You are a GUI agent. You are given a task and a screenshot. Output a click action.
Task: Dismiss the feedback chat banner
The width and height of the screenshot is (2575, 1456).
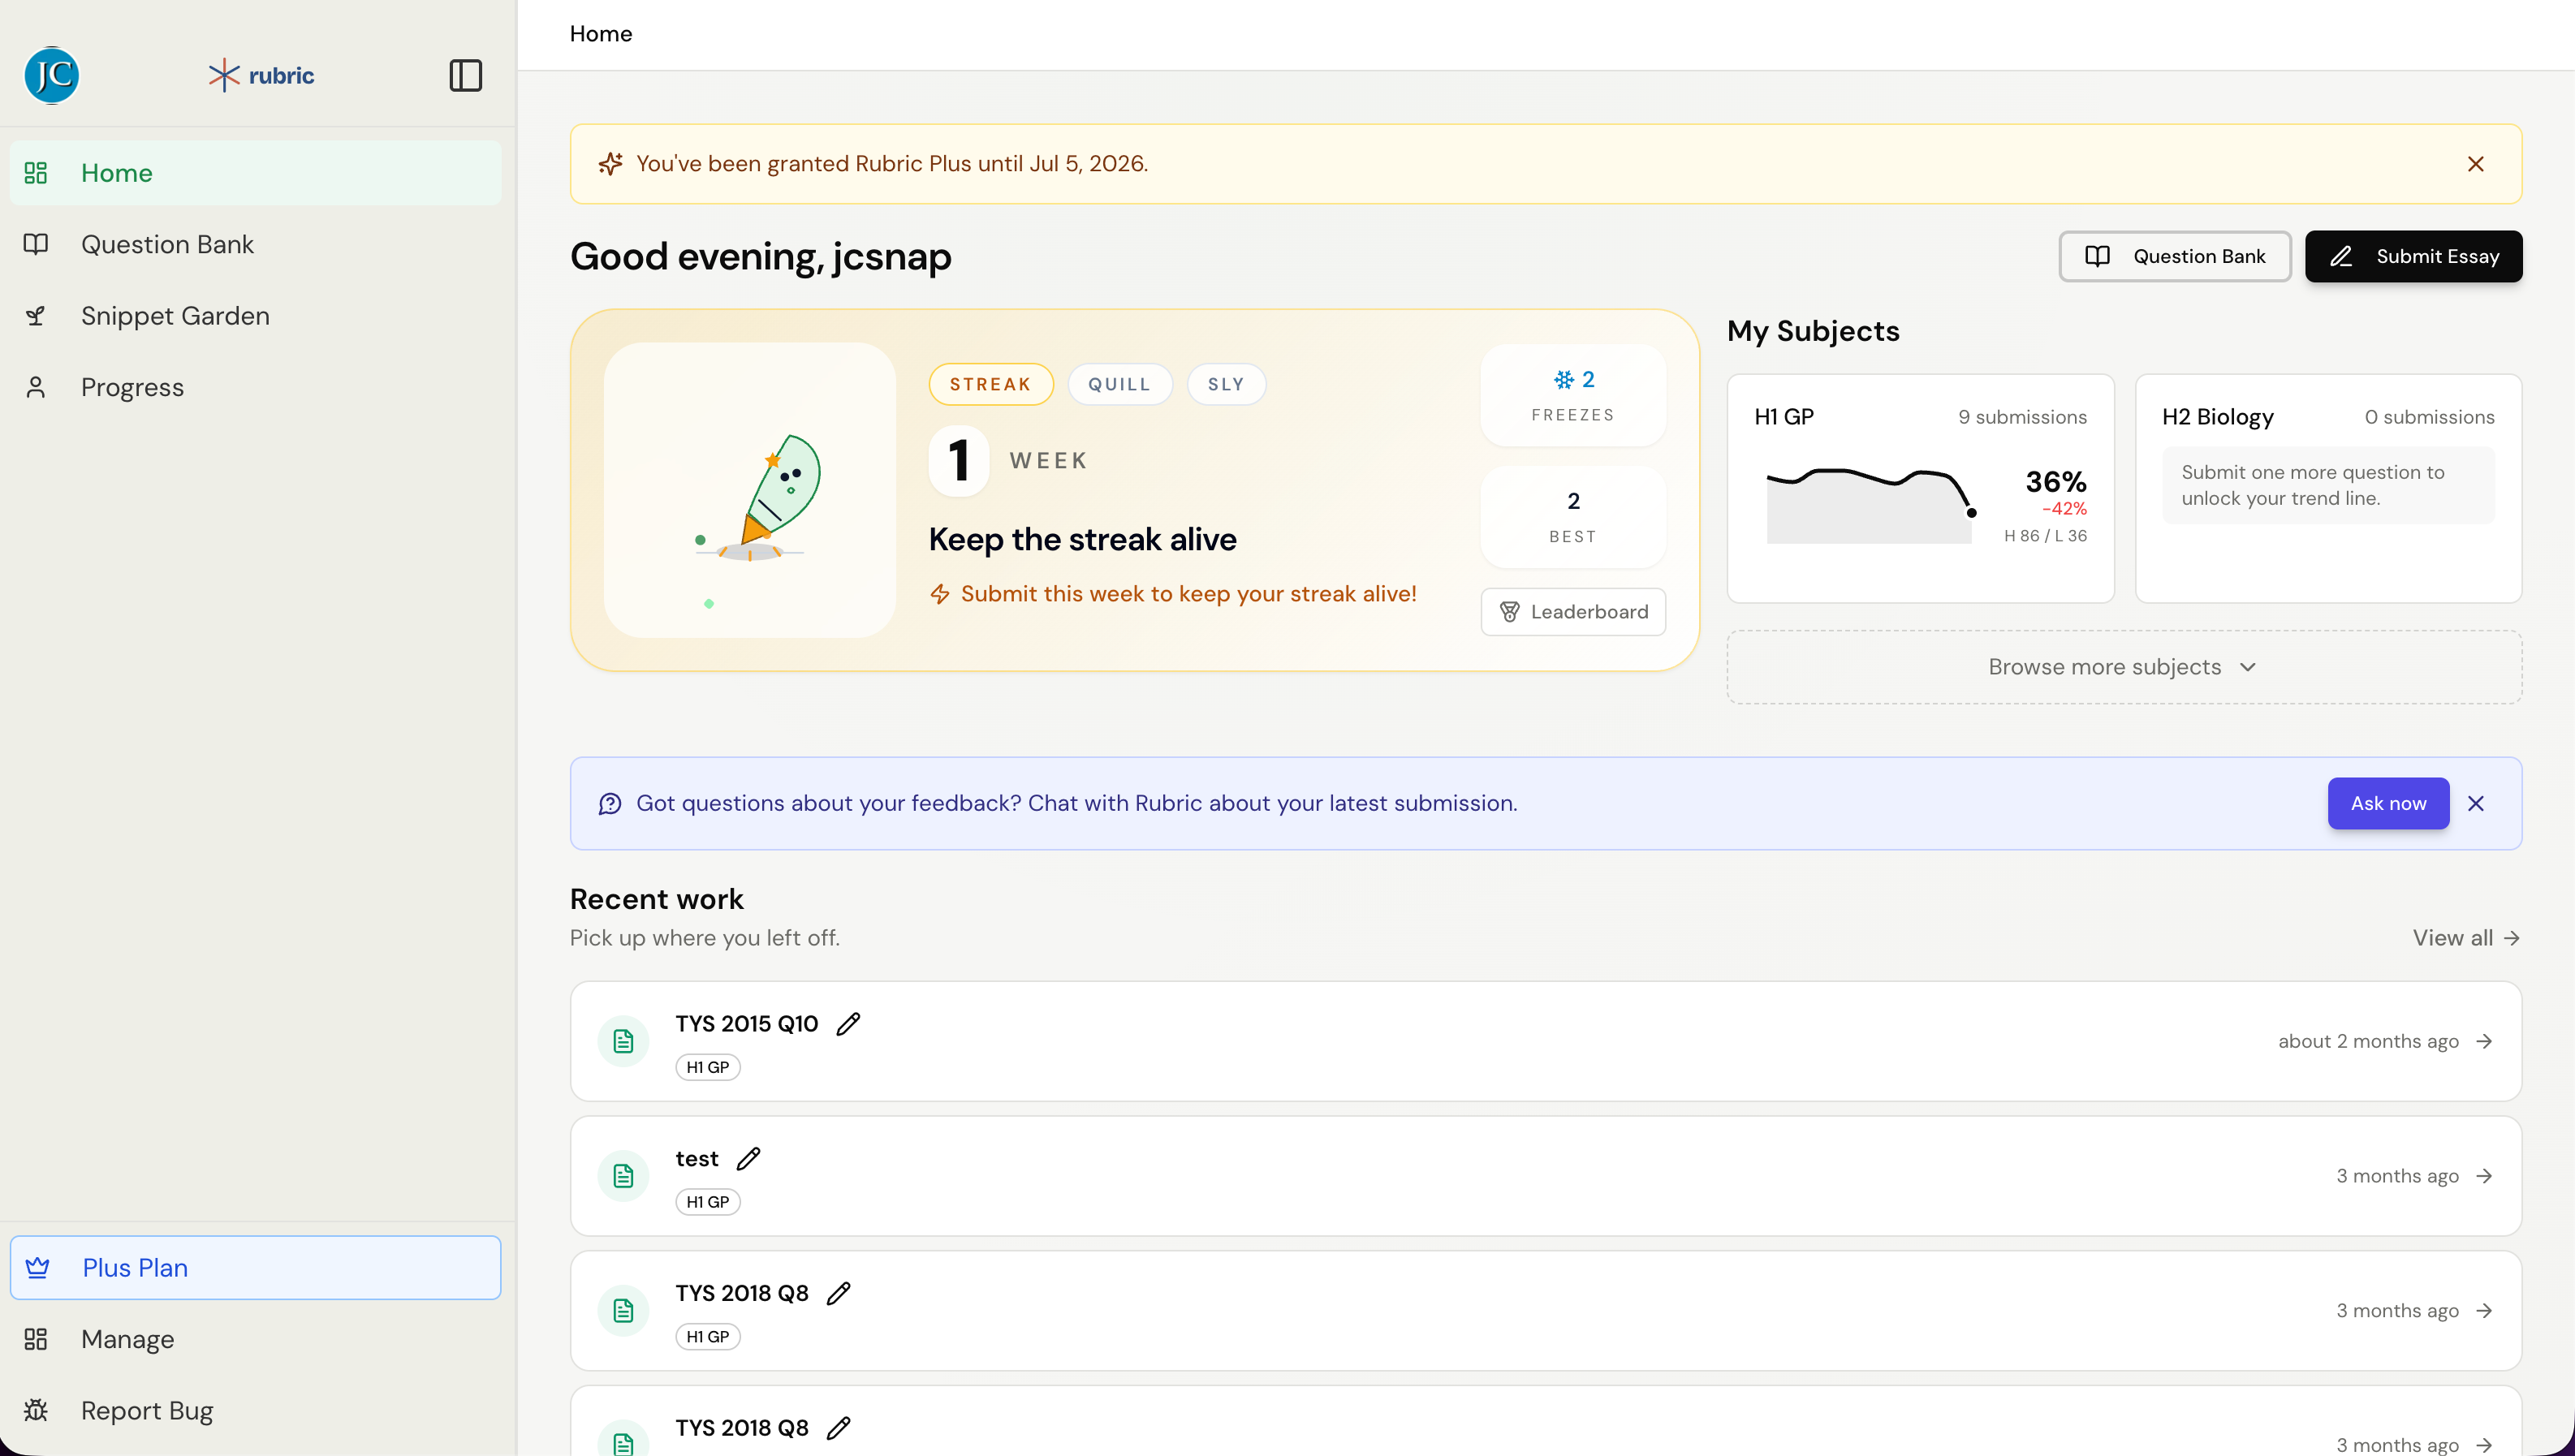tap(2475, 803)
